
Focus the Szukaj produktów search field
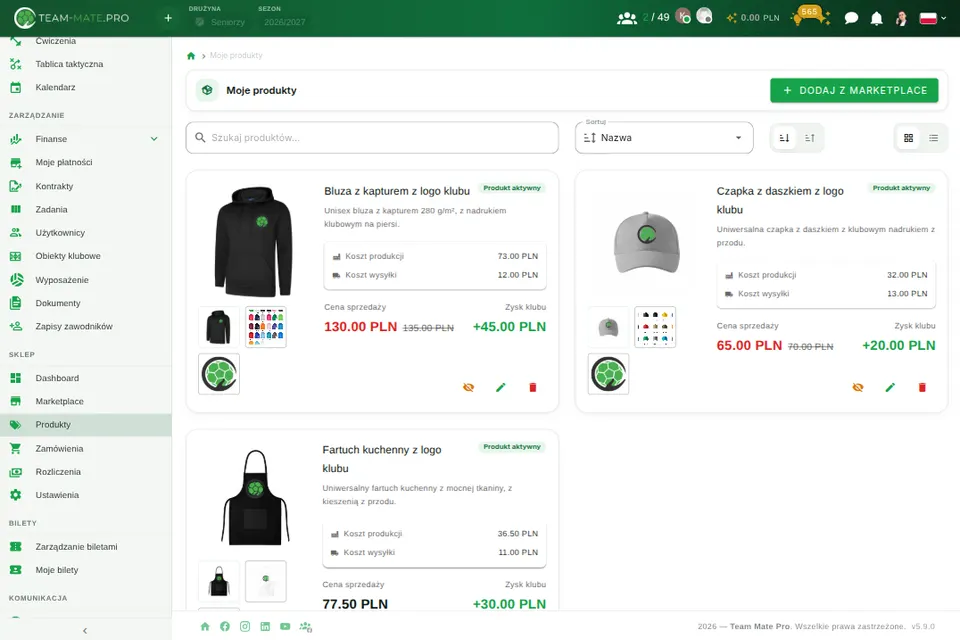[x=372, y=138]
